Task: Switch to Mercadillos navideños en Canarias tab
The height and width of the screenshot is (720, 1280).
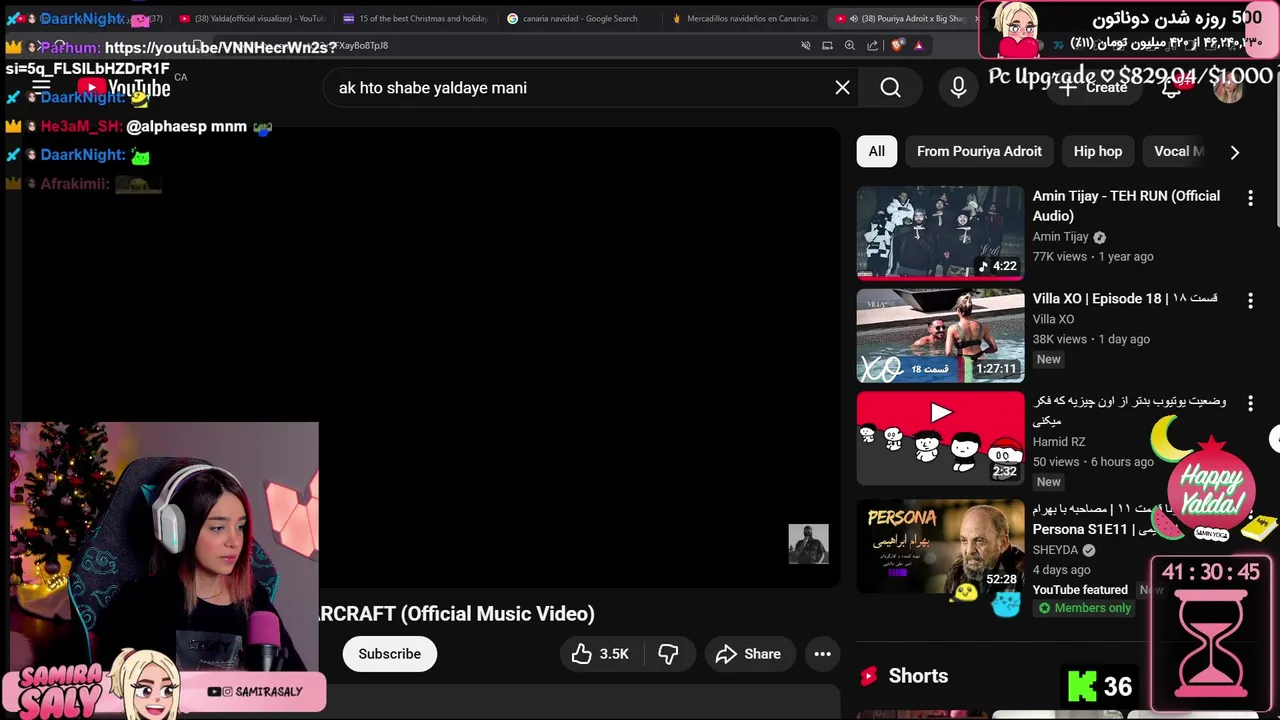Action: tap(745, 18)
